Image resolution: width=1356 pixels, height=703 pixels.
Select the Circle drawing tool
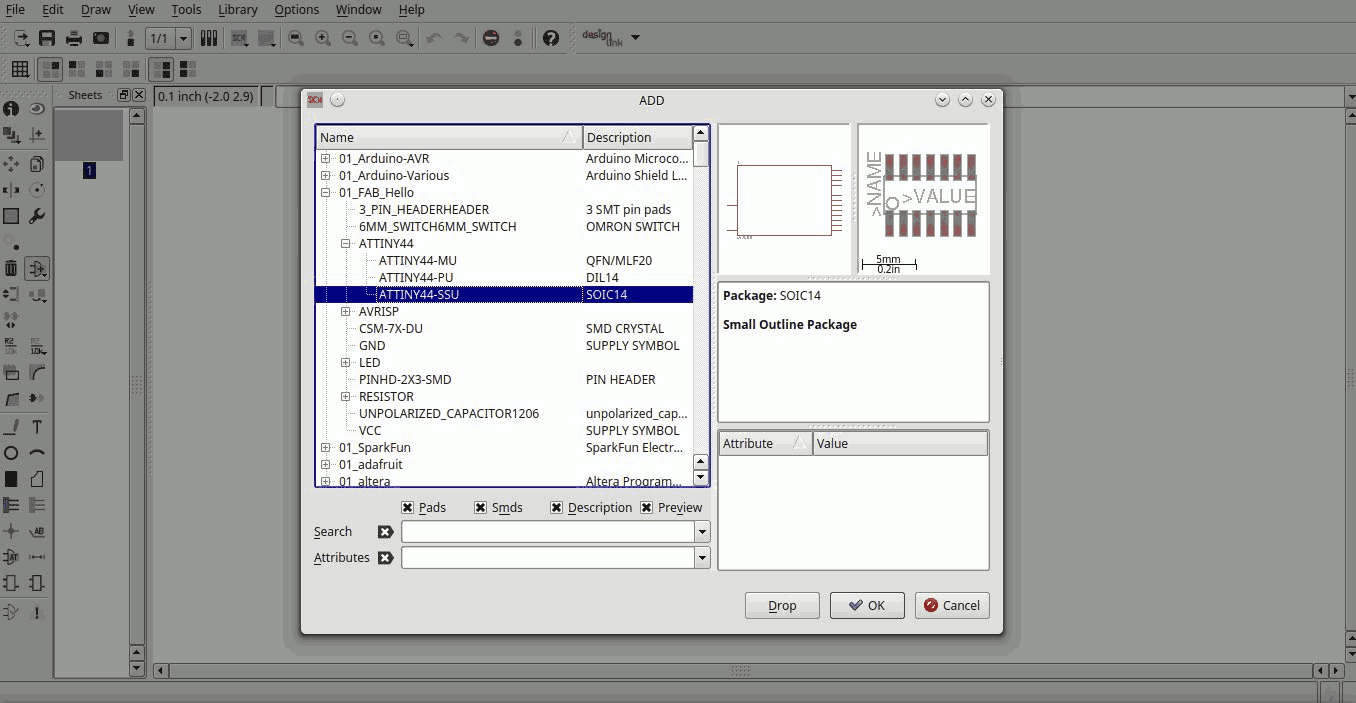[x=11, y=453]
